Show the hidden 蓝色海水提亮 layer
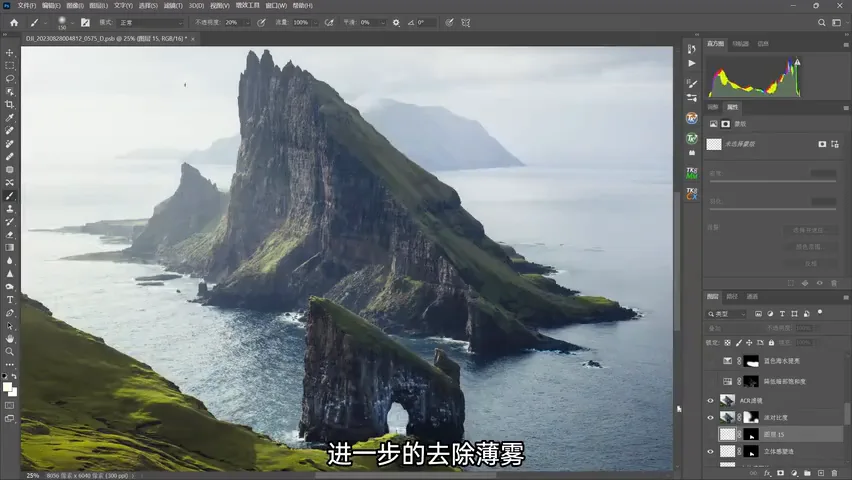The image size is (852, 480). (x=710, y=361)
